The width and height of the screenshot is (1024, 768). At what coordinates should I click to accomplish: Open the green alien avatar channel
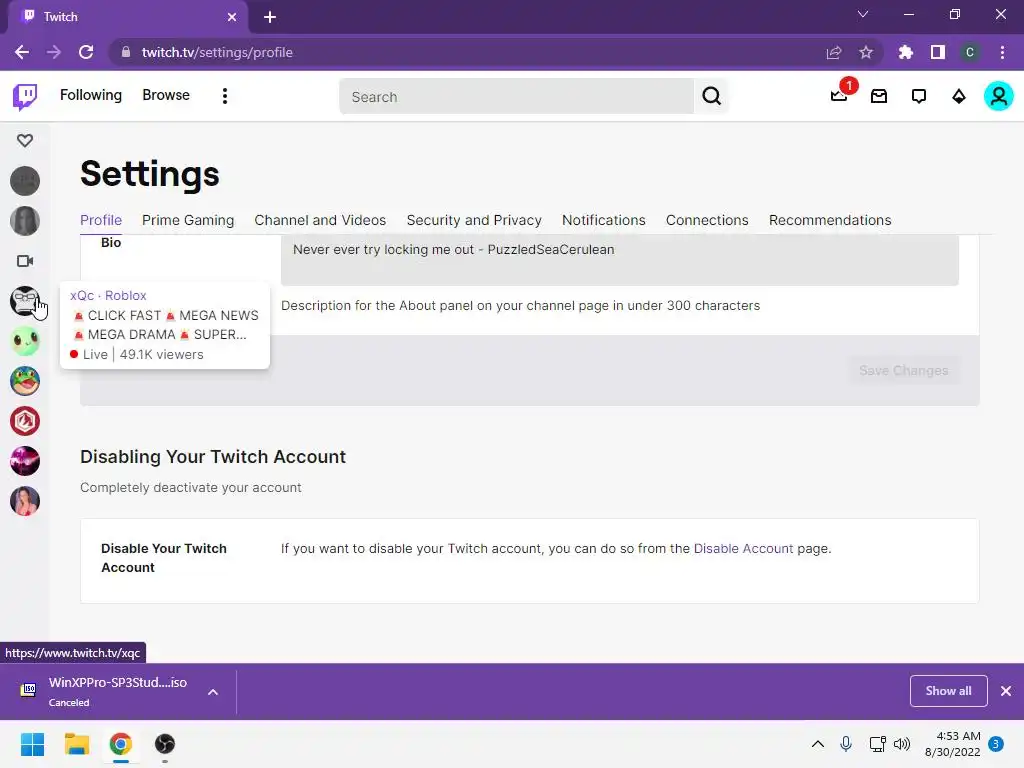tap(25, 341)
